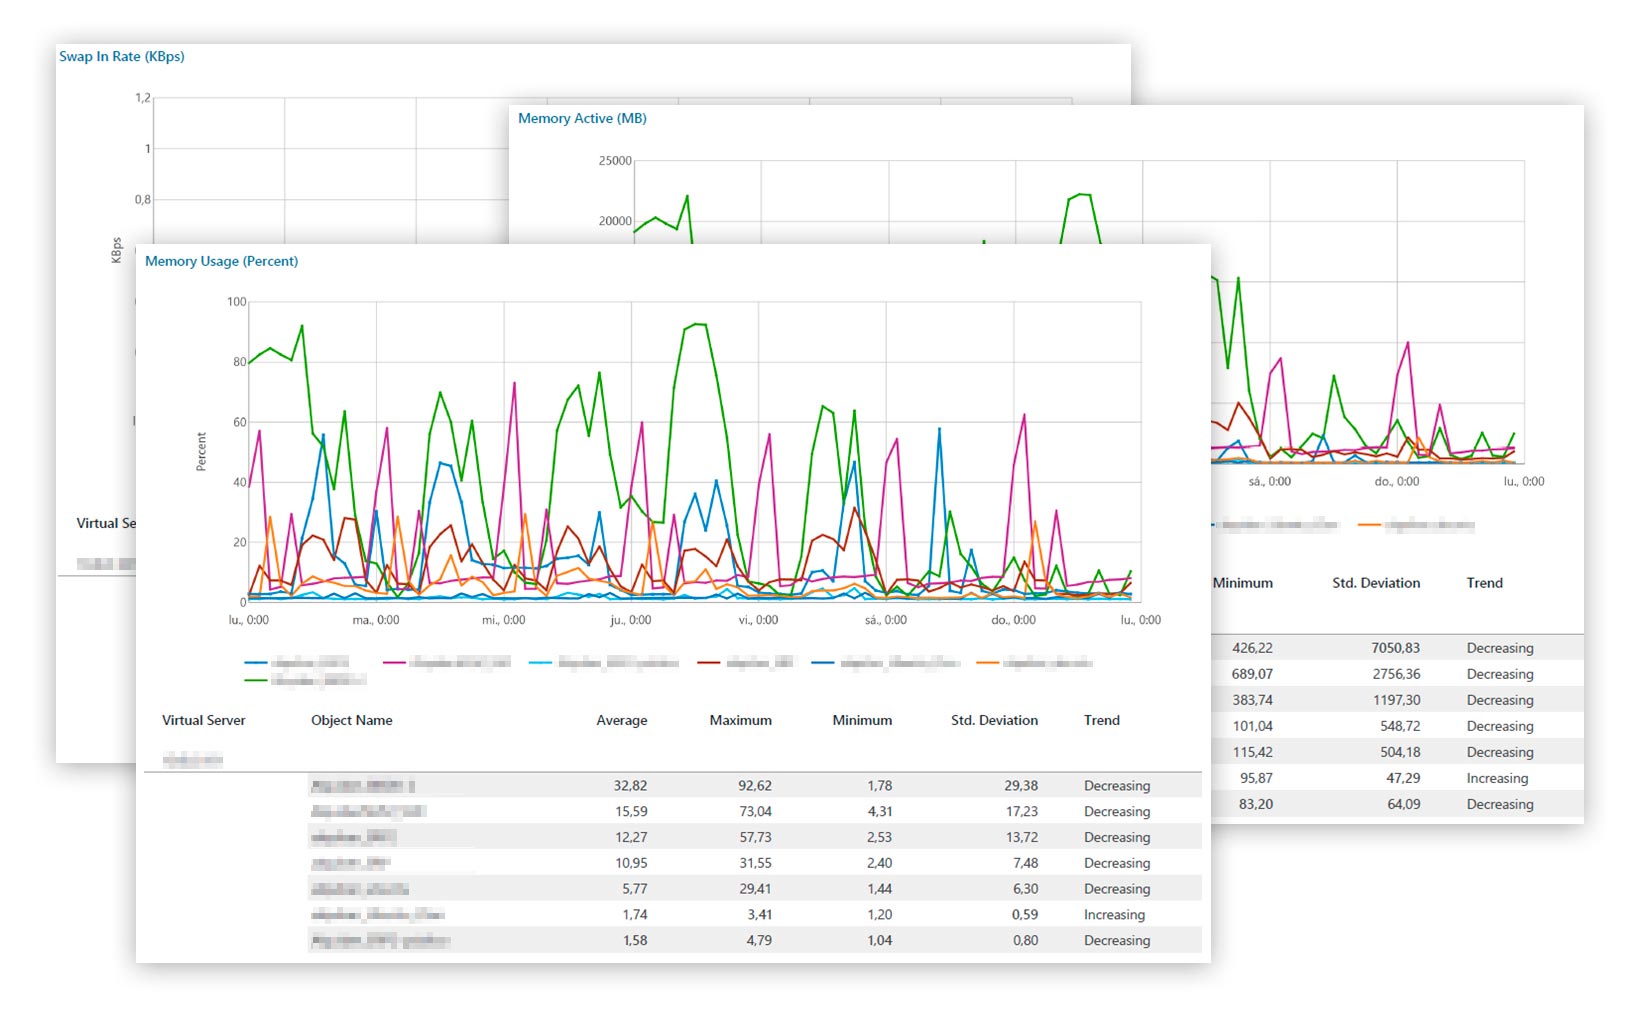This screenshot has height=1014, width=1652.
Task: Click the Maximum column header
Action: coord(740,720)
